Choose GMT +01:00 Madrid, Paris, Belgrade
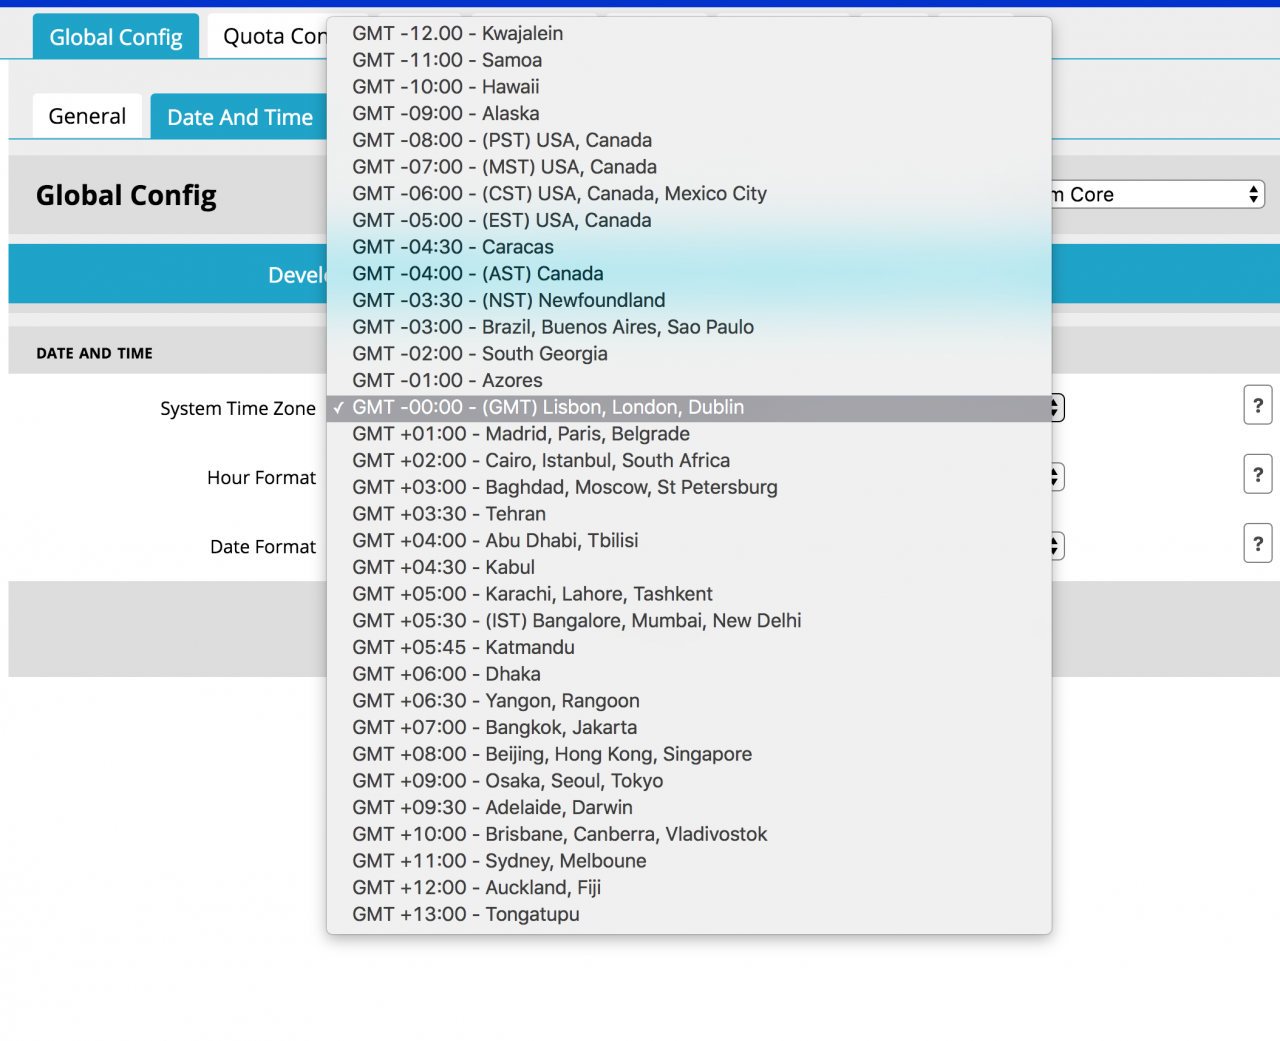This screenshot has height=1041, width=1280. click(x=520, y=434)
